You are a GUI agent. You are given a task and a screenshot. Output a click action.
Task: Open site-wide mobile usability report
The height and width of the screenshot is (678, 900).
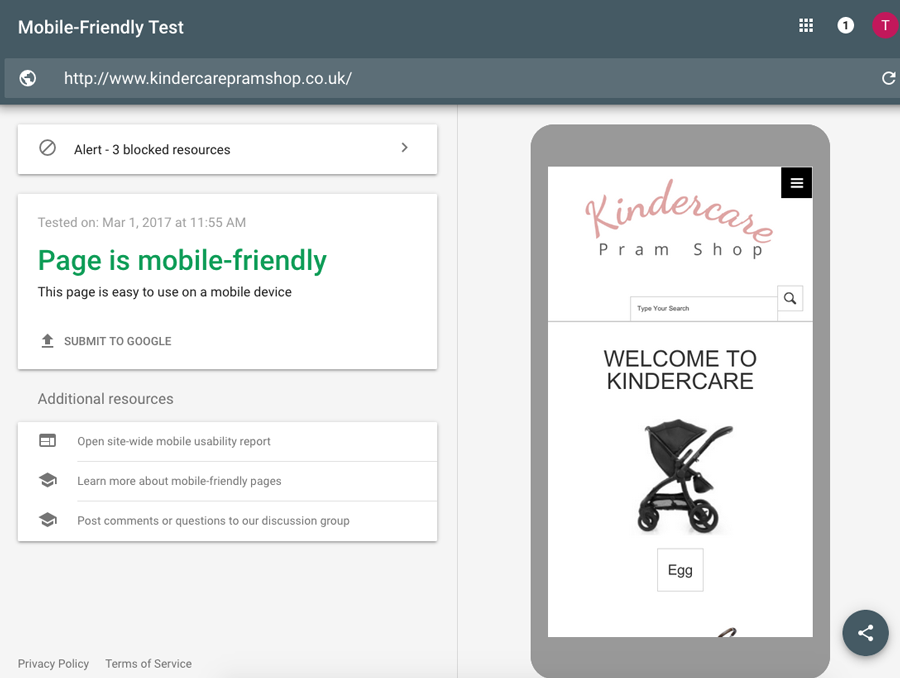point(174,441)
